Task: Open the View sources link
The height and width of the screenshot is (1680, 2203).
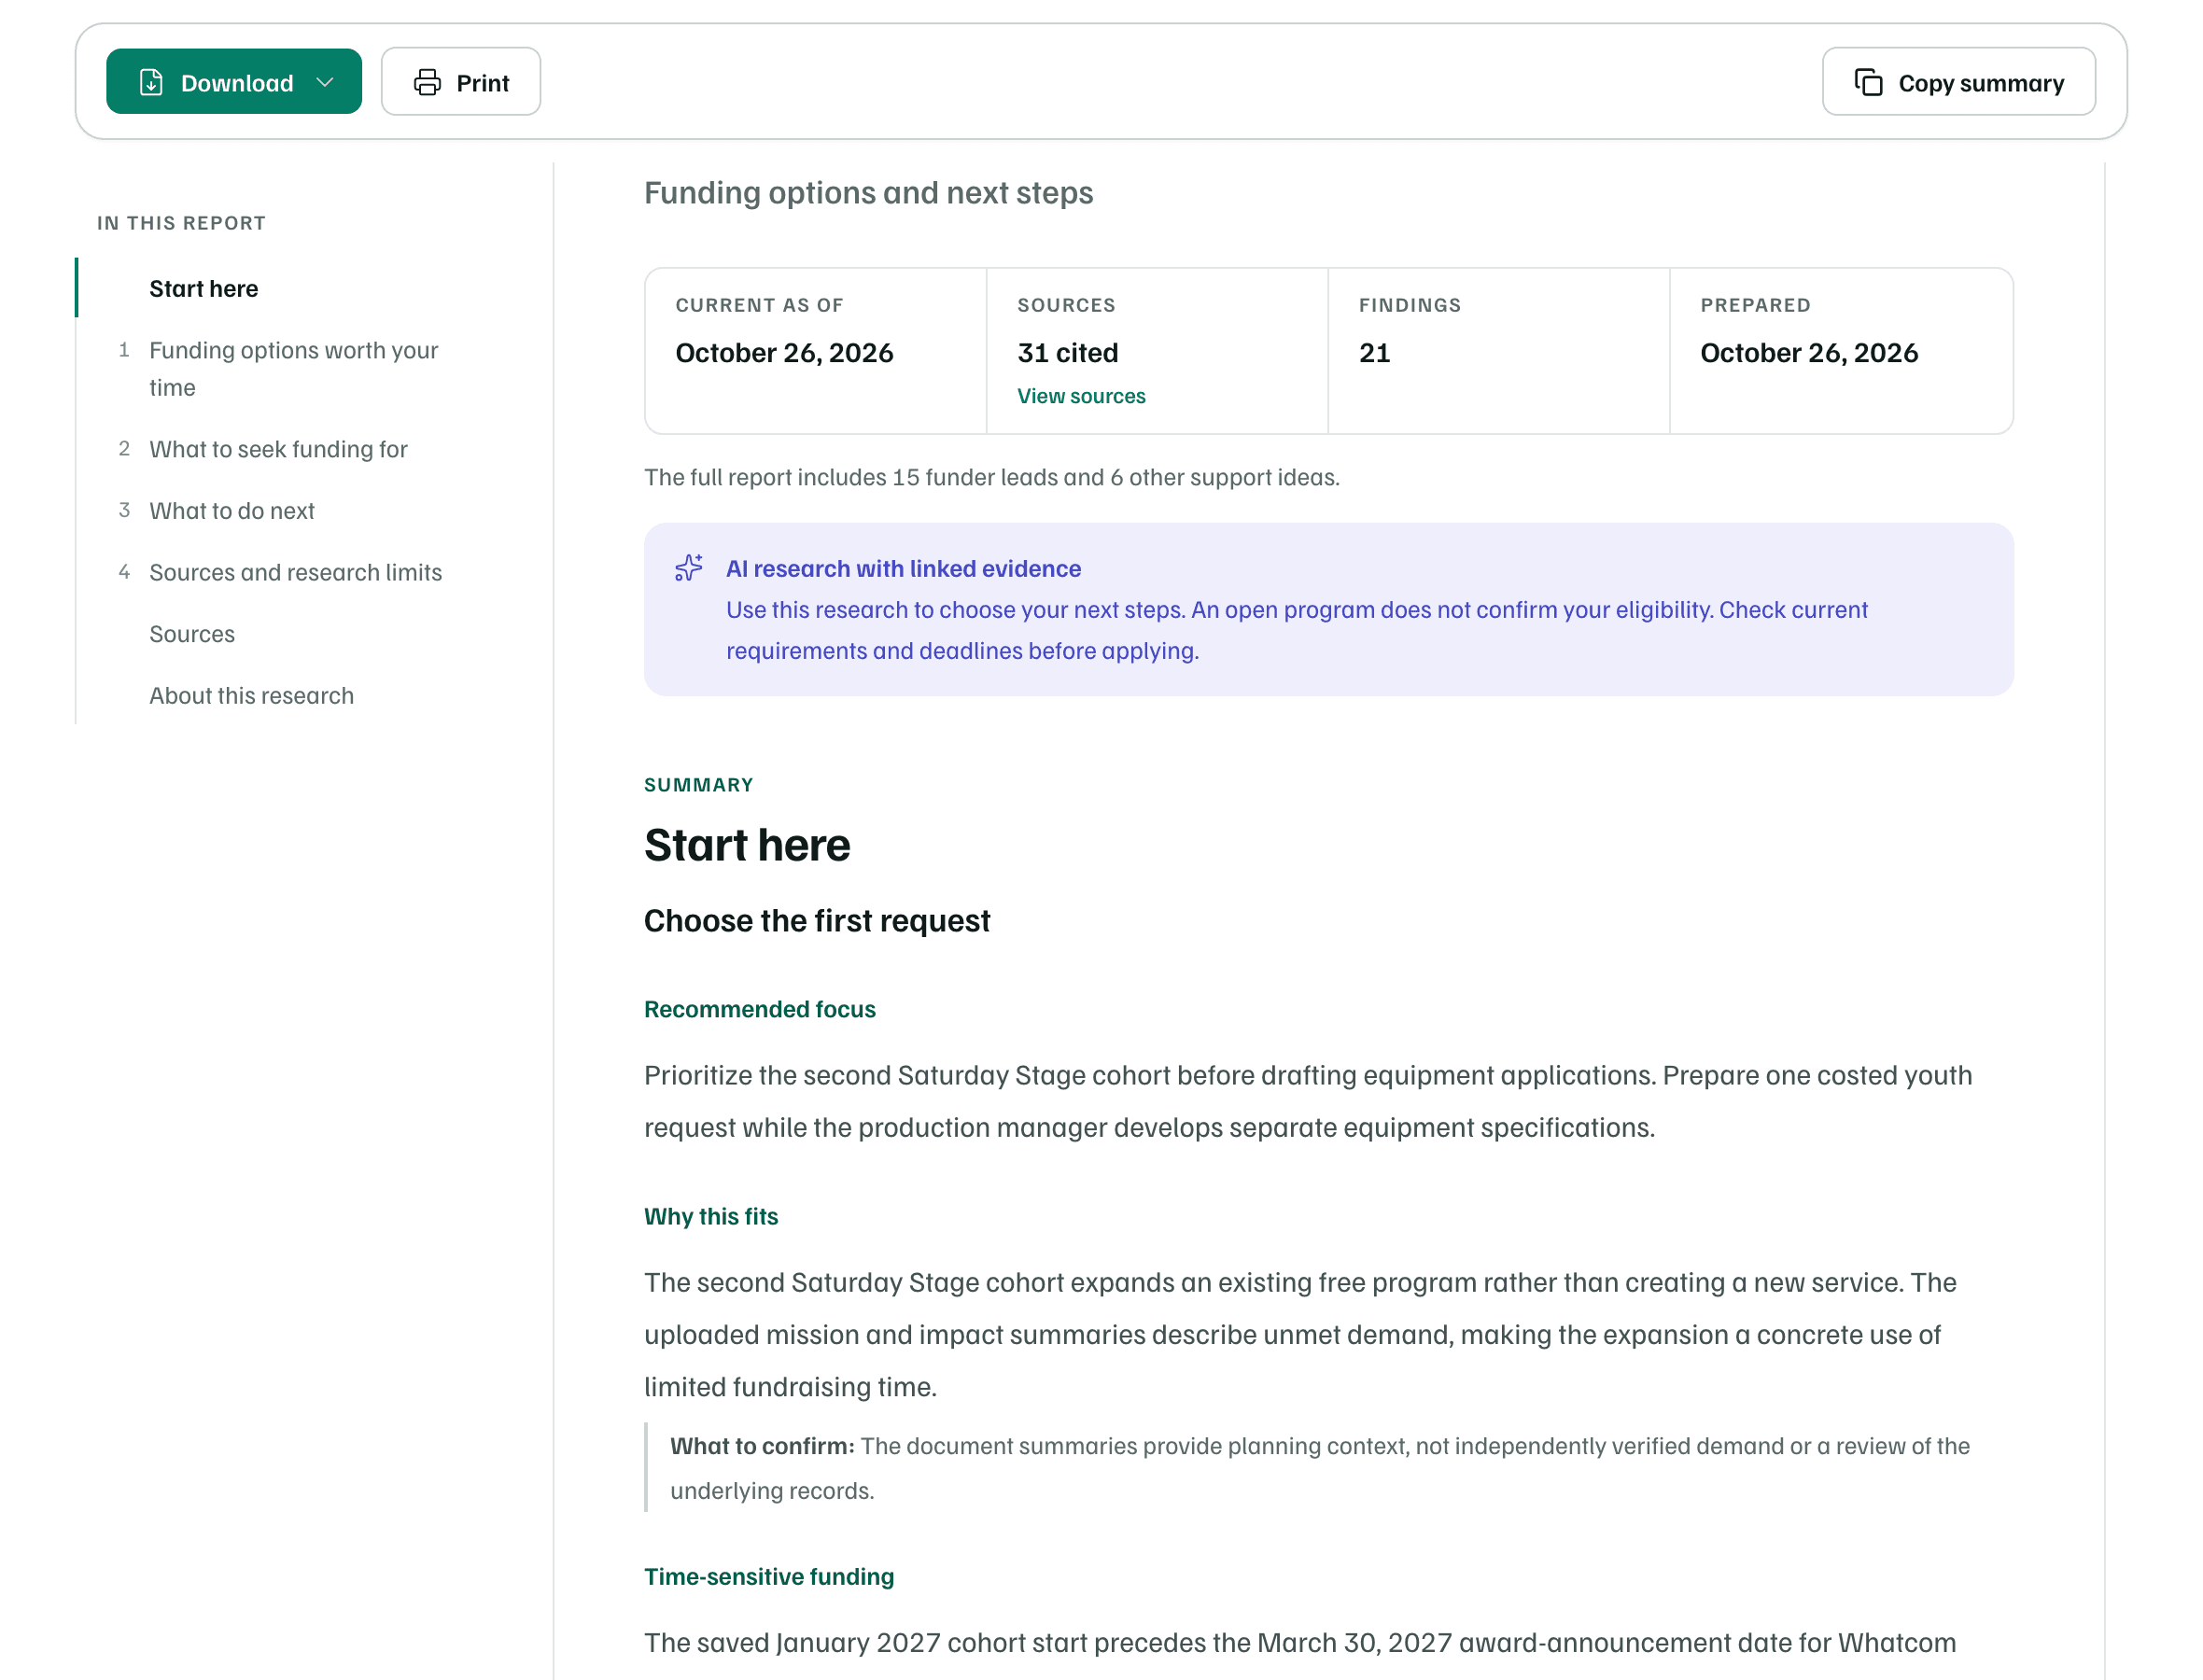Action: tap(1080, 396)
